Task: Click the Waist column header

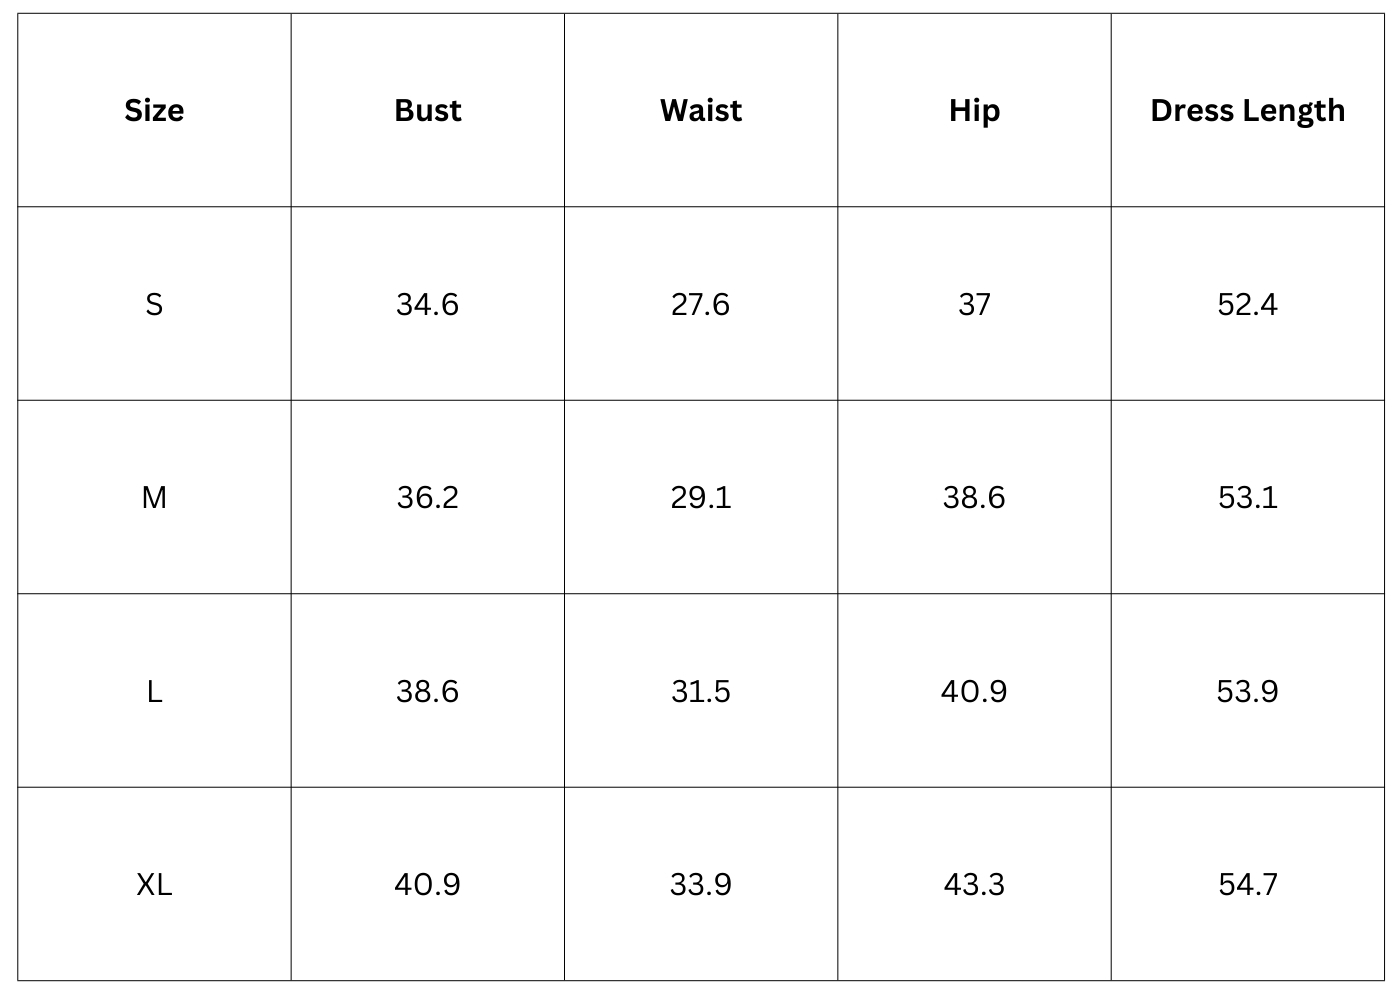Action: coord(701,110)
